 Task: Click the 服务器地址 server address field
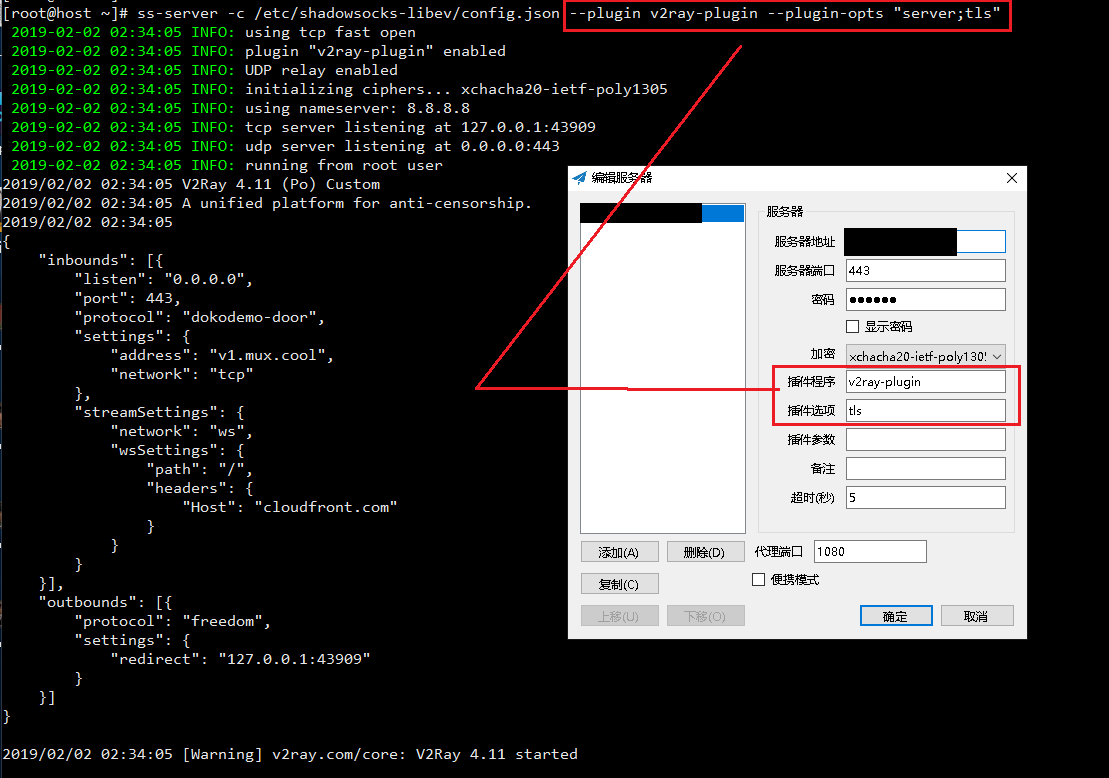[x=925, y=241]
